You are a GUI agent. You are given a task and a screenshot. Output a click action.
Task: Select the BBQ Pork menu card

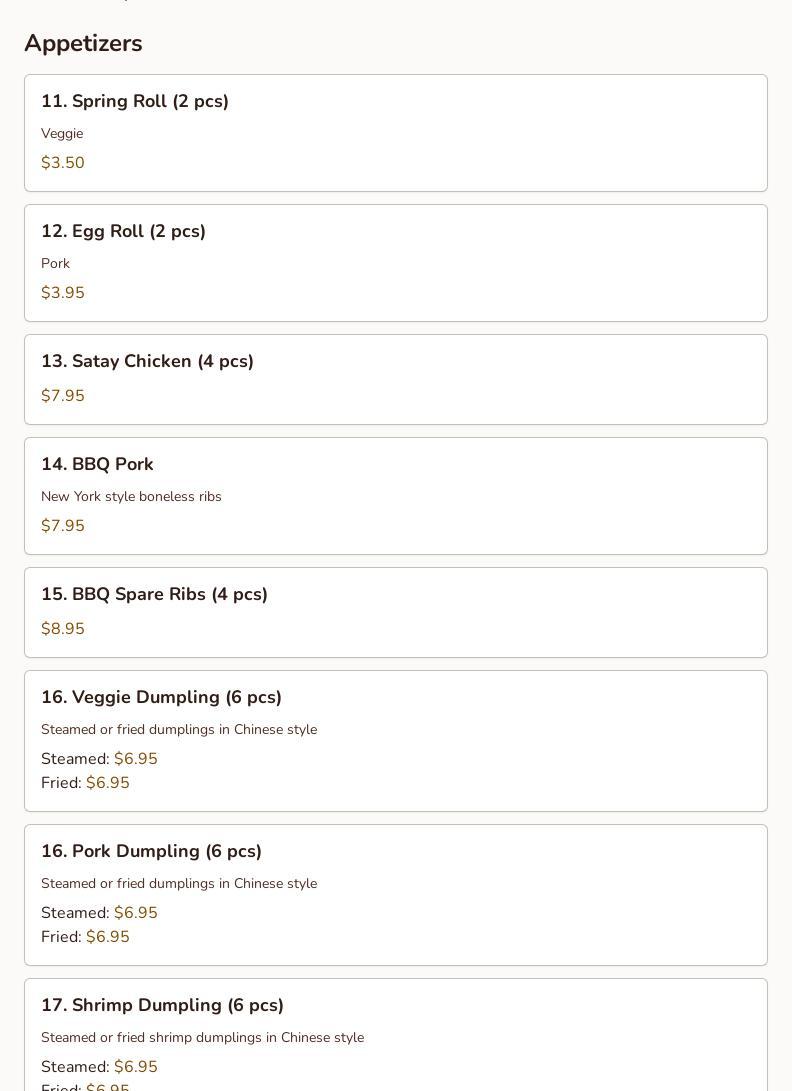396,496
